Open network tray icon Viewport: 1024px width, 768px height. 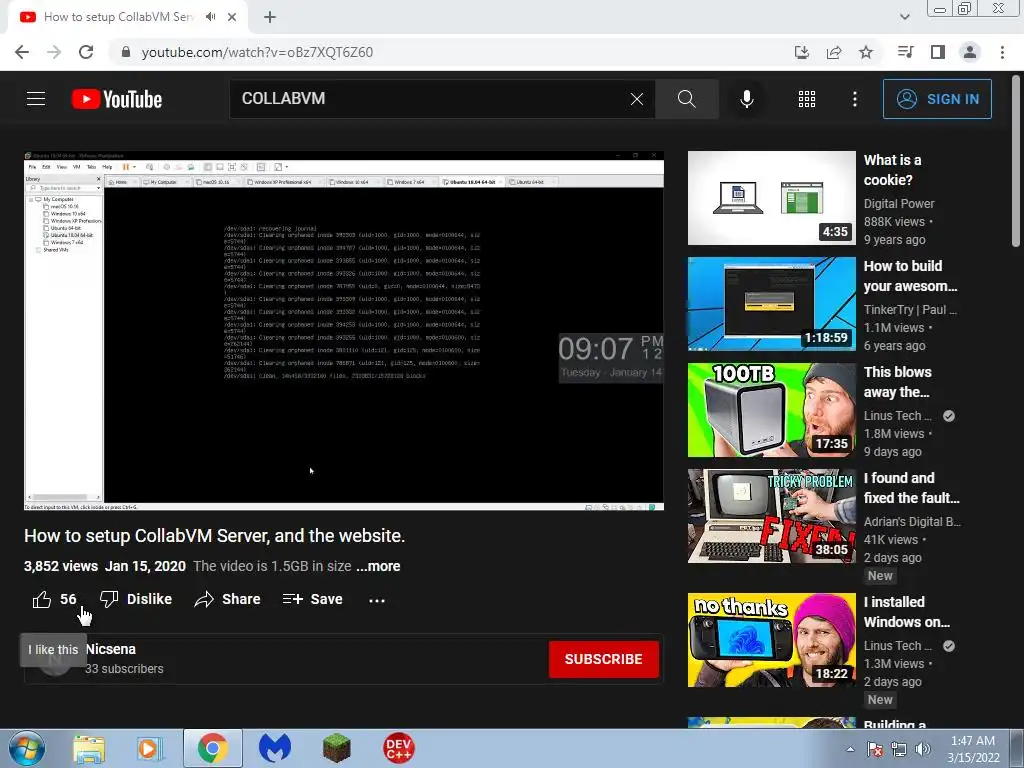[899, 749]
